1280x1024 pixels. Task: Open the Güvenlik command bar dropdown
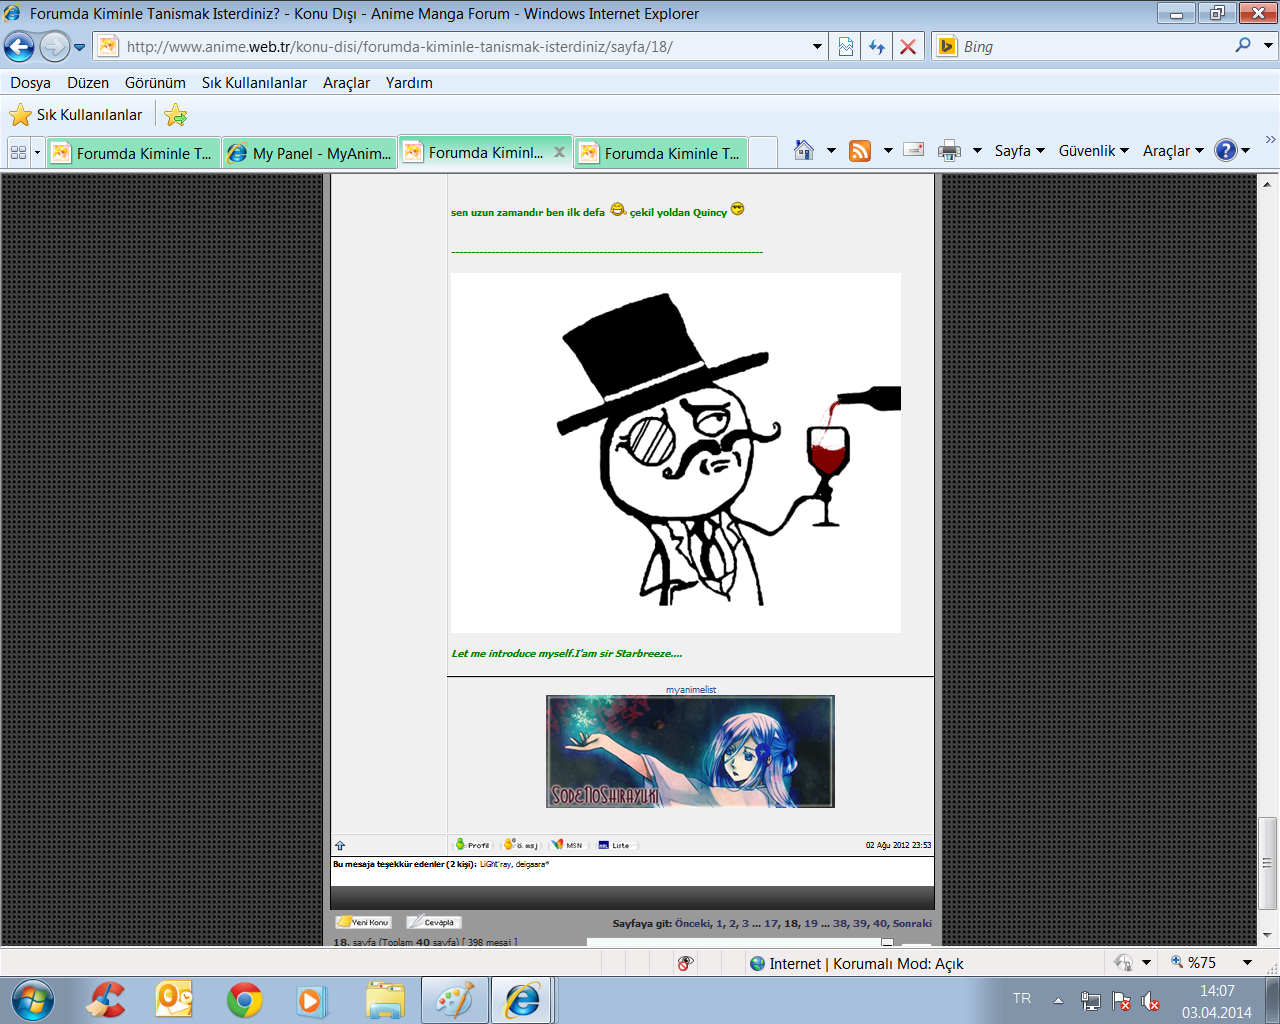click(x=1094, y=151)
